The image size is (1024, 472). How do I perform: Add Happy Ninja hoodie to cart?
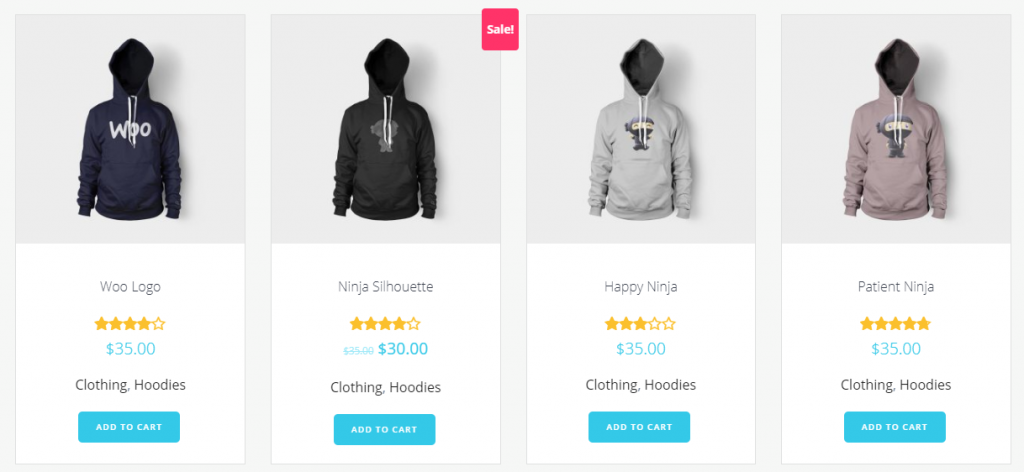pos(639,427)
